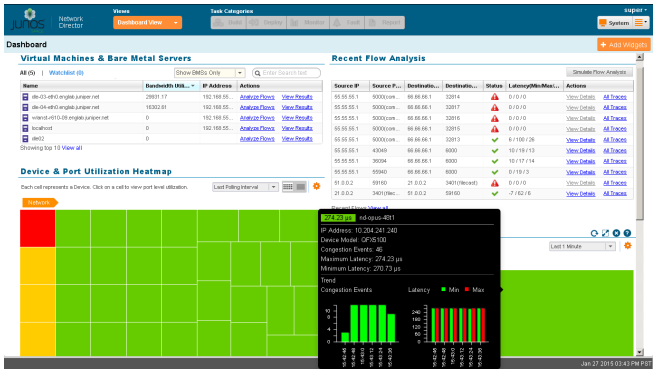The width and height of the screenshot is (656, 372).
Task: Click View Results for dle02
Action: point(297,139)
